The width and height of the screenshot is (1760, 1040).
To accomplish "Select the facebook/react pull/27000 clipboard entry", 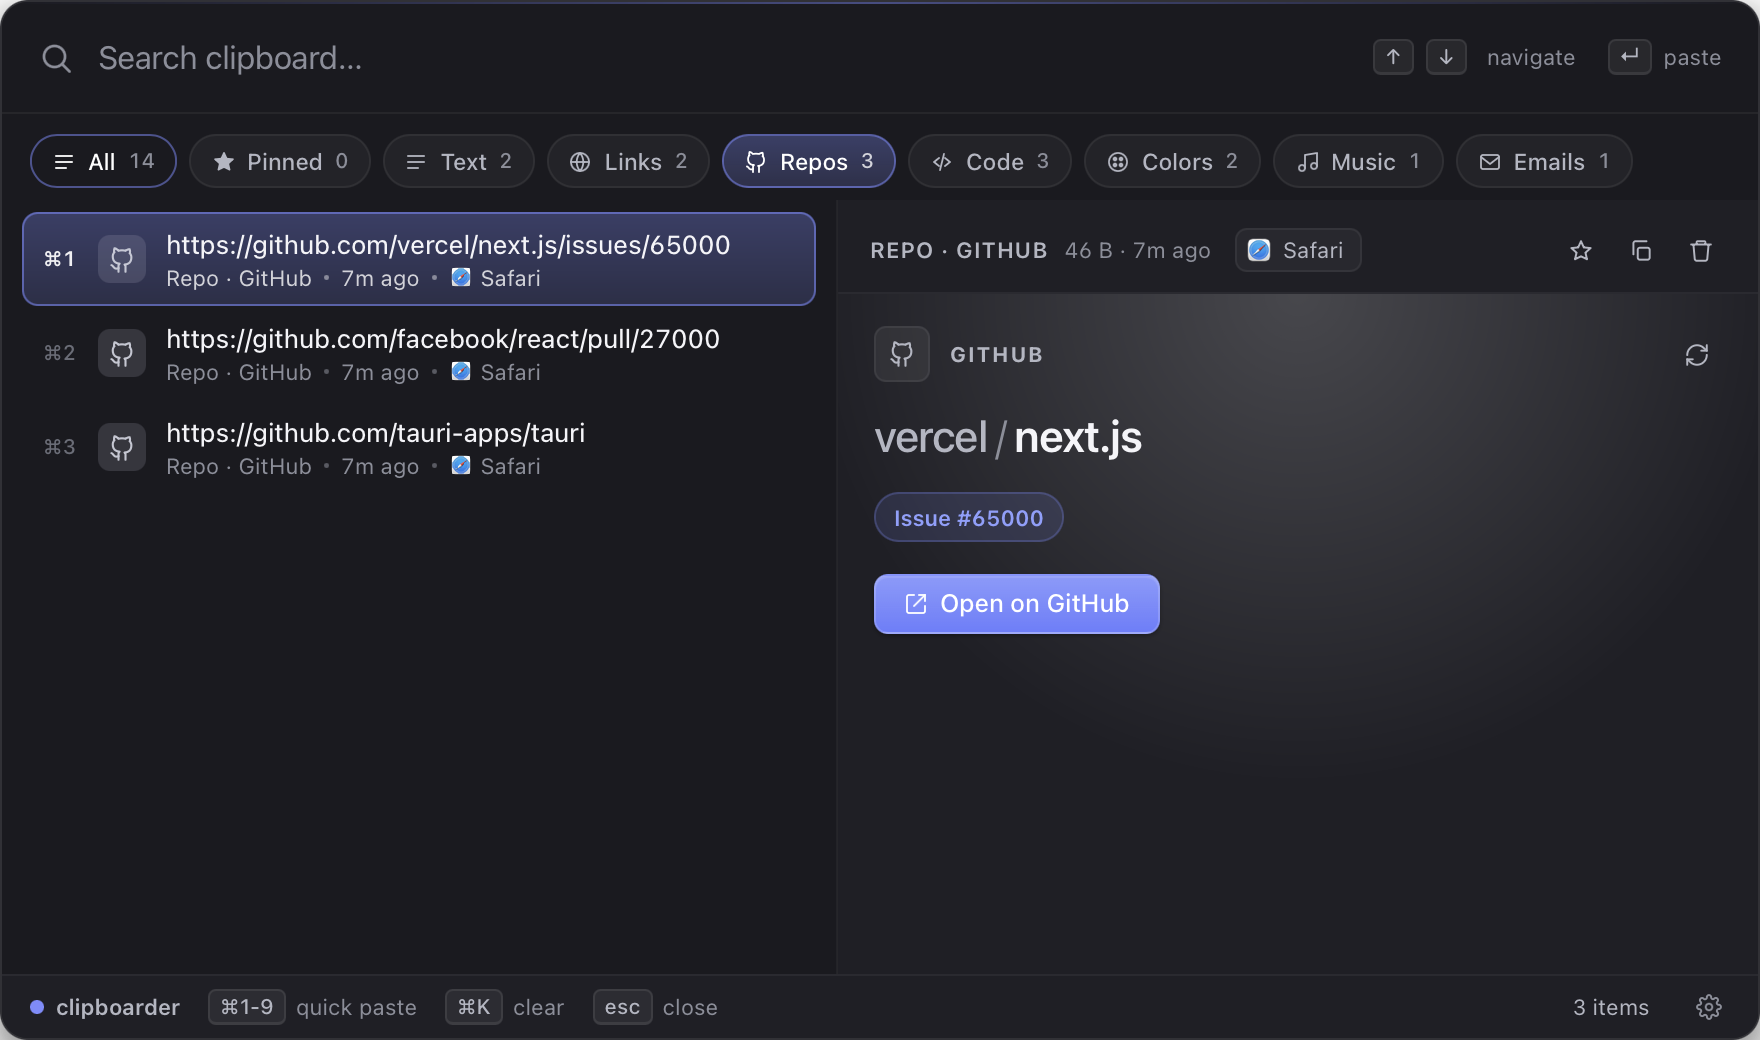I will (x=419, y=353).
